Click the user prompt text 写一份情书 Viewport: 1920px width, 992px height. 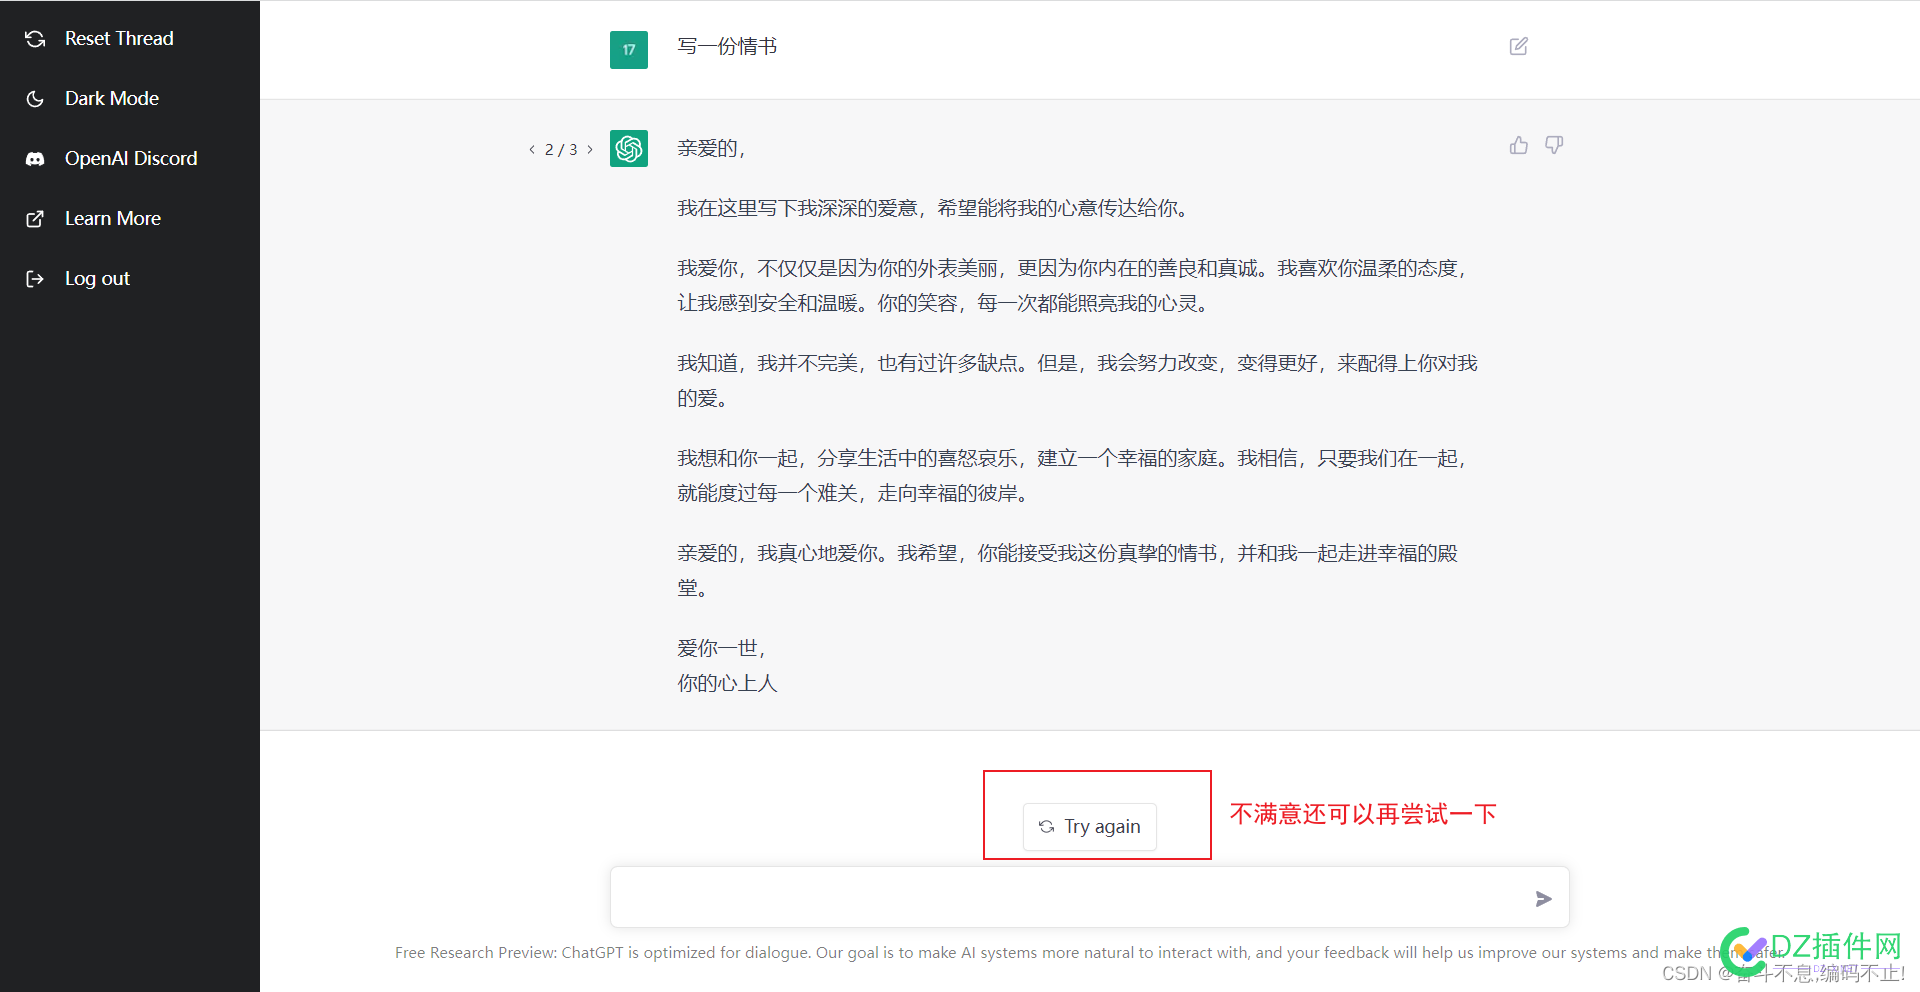(x=727, y=46)
